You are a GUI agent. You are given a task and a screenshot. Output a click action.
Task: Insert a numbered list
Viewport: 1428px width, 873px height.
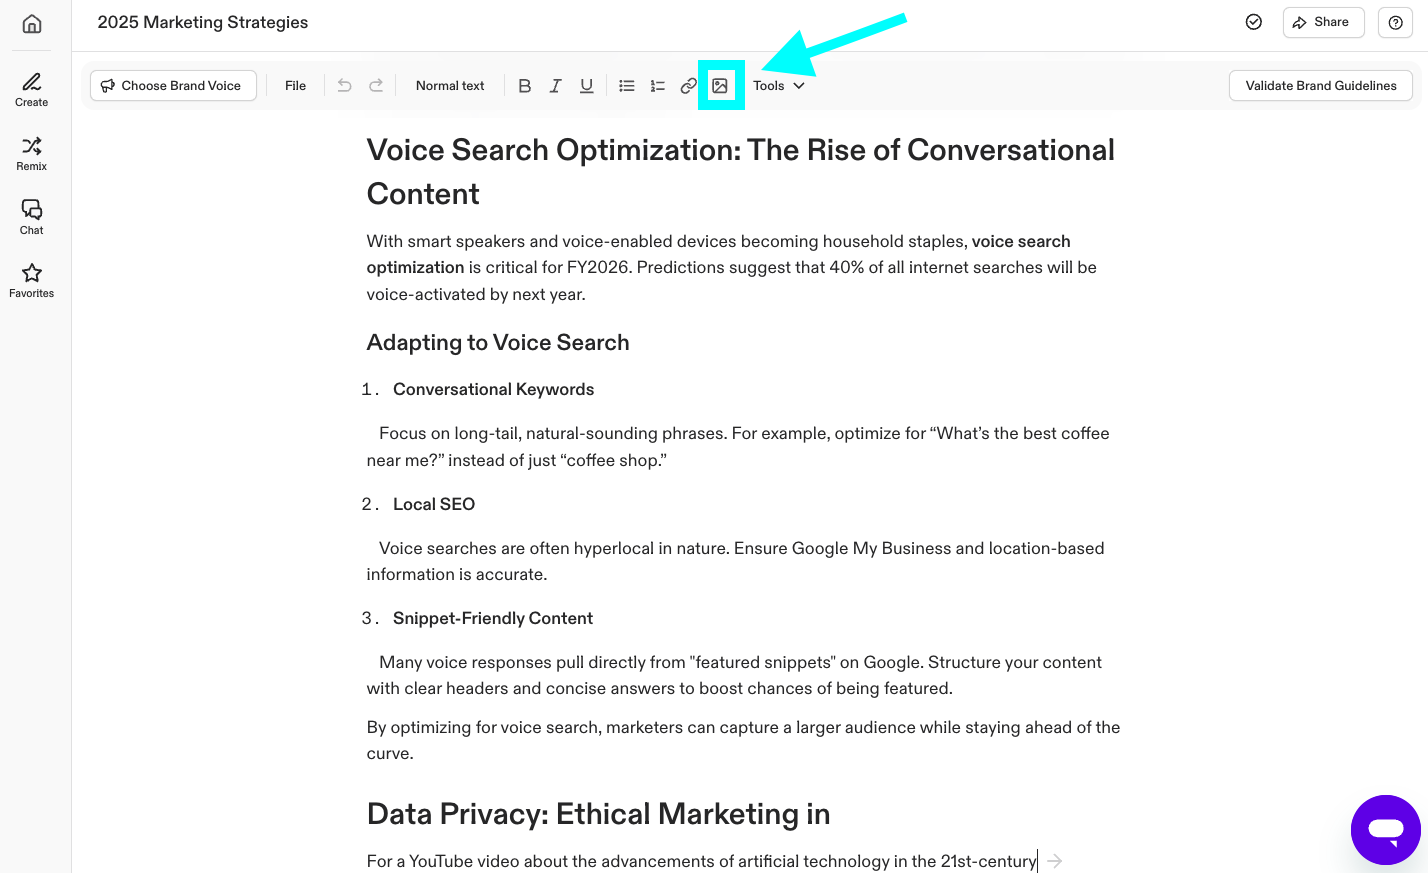pos(658,86)
